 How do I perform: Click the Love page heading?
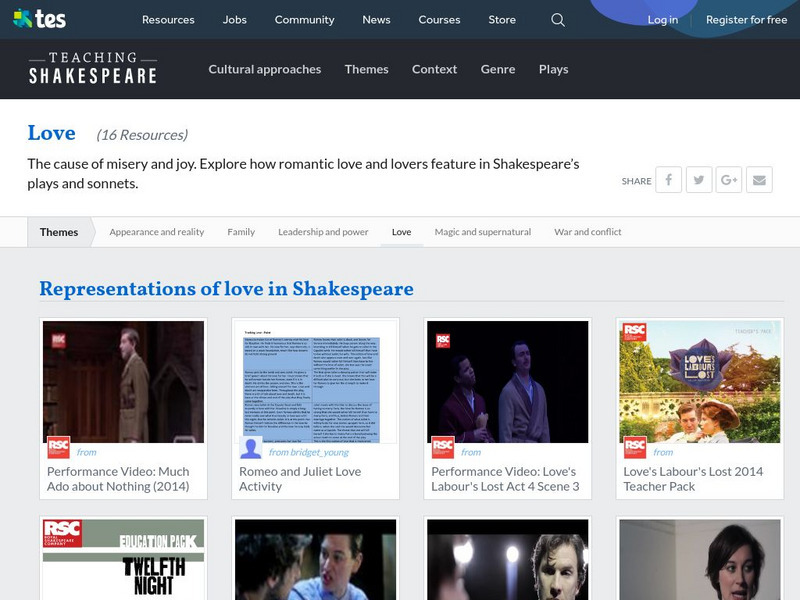tap(52, 133)
